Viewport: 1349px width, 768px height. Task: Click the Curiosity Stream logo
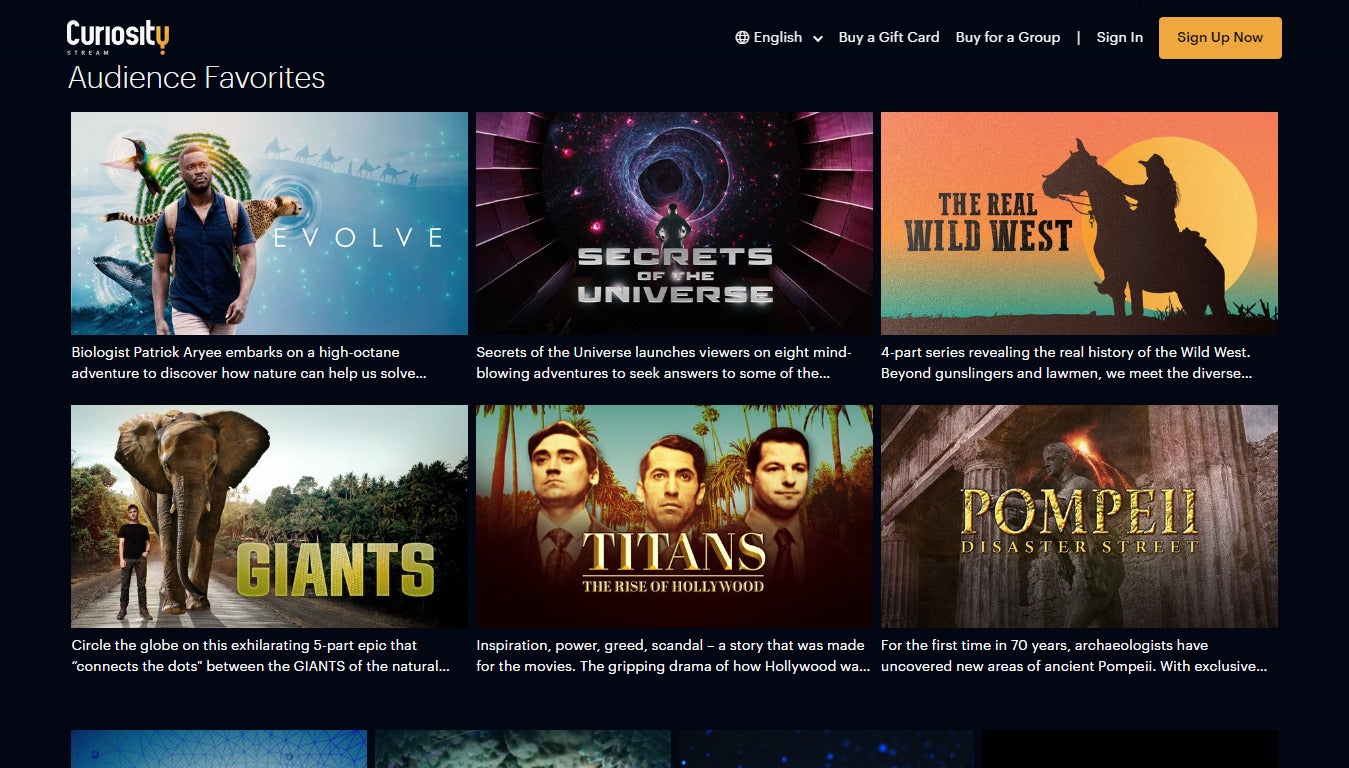pyautogui.click(x=118, y=37)
